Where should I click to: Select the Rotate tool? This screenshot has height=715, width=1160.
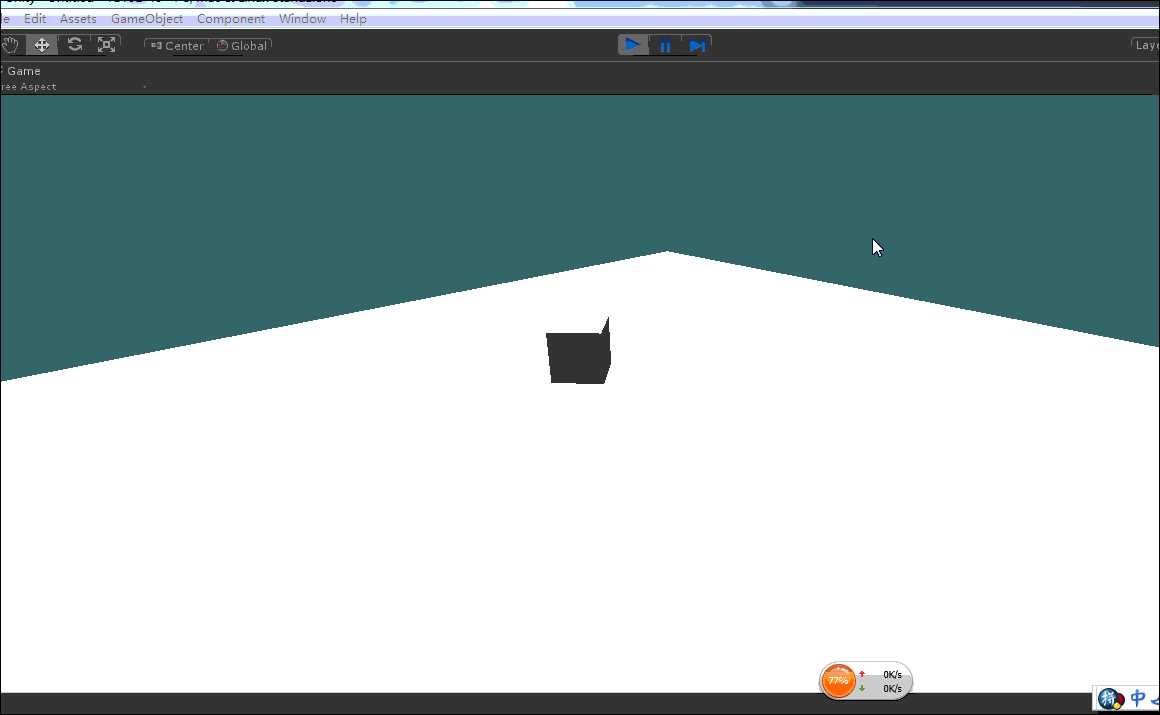pyautogui.click(x=74, y=45)
